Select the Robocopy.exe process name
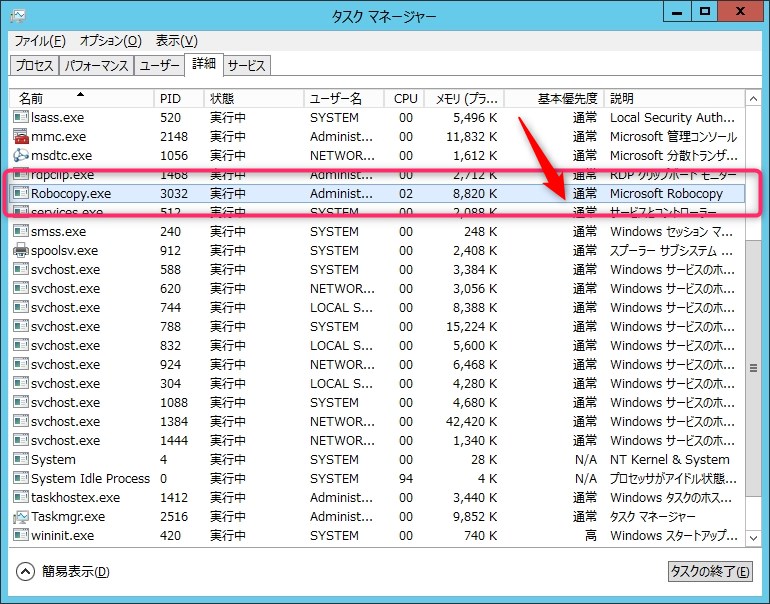Image resolution: width=770 pixels, height=604 pixels. click(71, 193)
